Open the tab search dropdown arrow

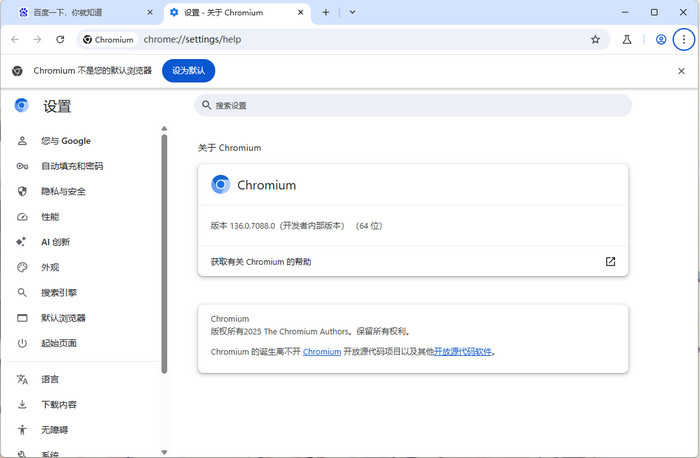(x=352, y=12)
